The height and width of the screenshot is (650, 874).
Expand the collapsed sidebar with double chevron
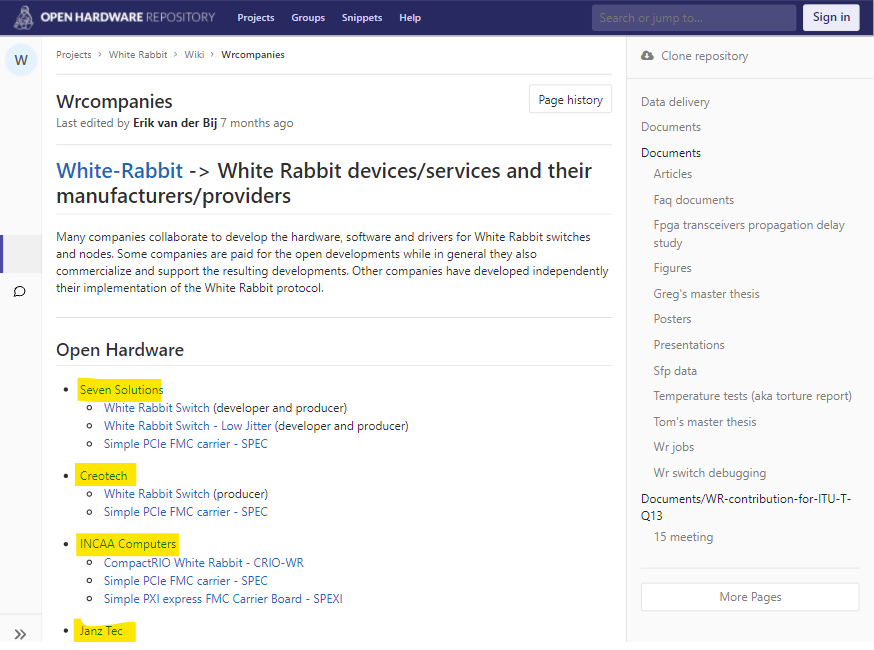point(20,634)
